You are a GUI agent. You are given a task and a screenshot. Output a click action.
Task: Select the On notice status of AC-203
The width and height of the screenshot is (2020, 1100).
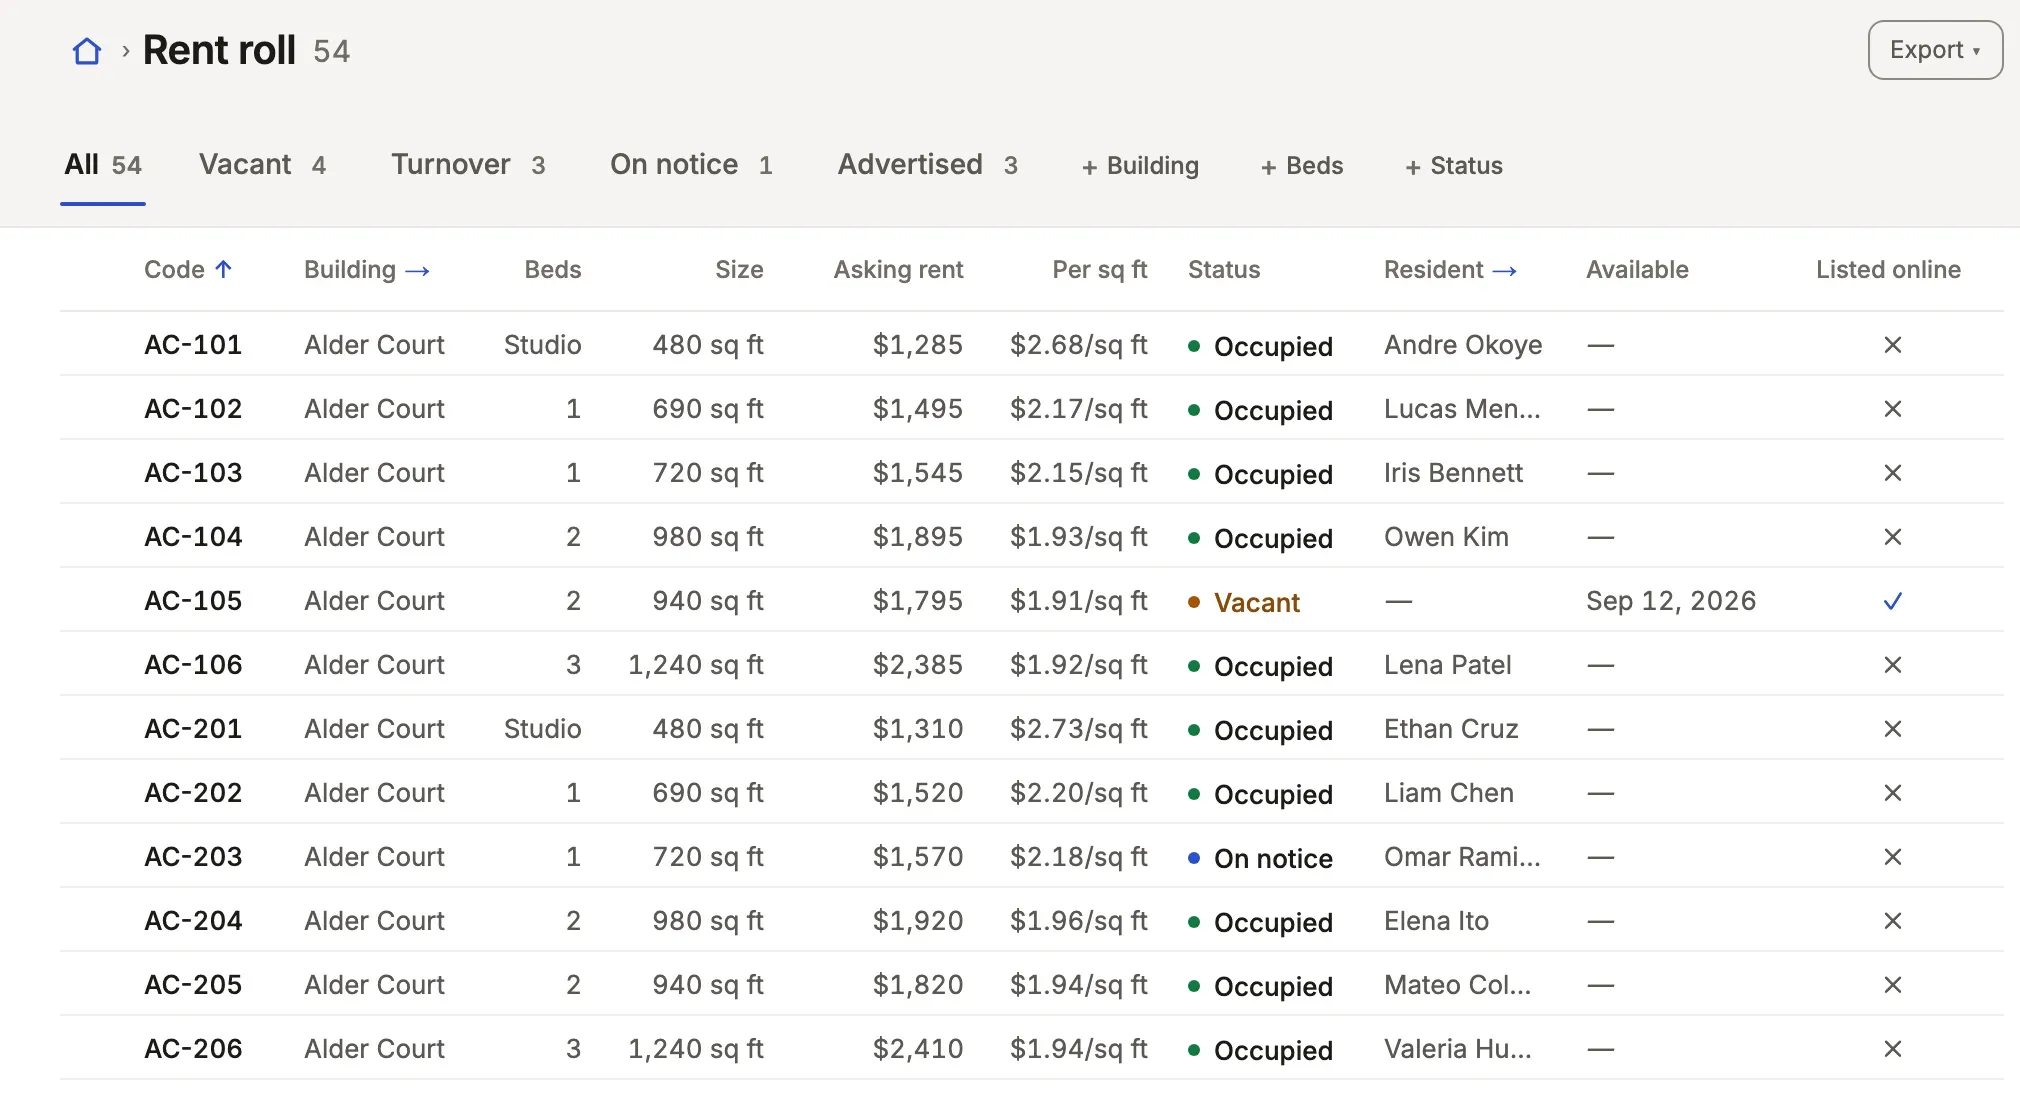(1260, 858)
